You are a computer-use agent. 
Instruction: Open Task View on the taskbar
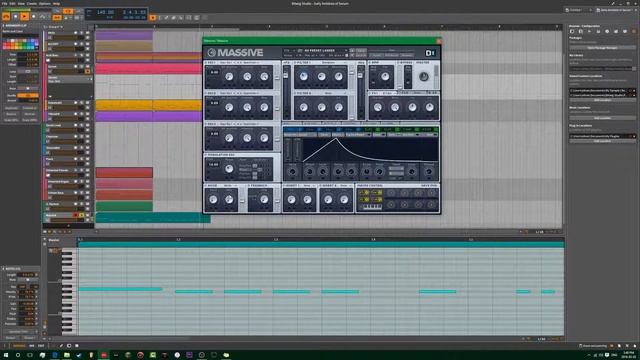coord(30,355)
